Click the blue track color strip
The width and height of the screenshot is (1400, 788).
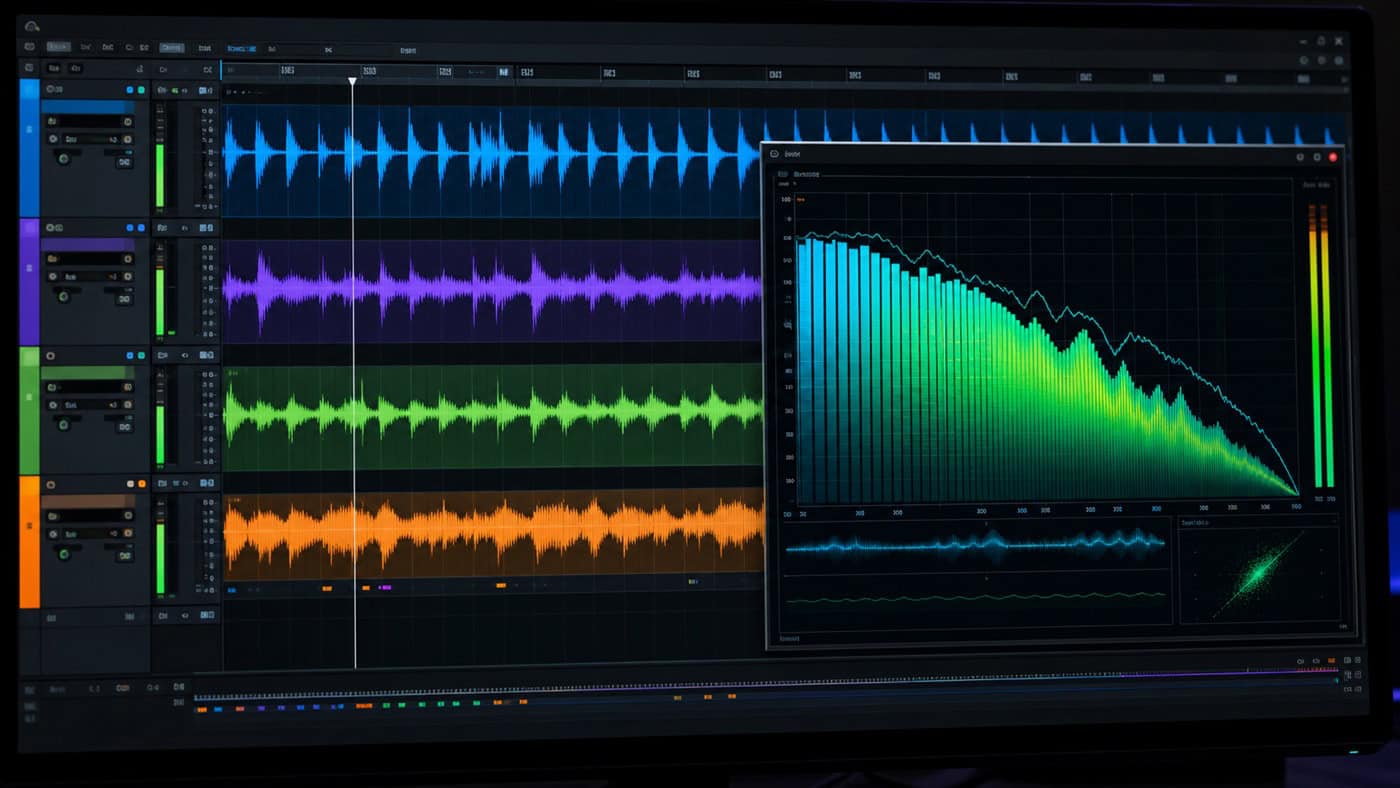[x=29, y=148]
